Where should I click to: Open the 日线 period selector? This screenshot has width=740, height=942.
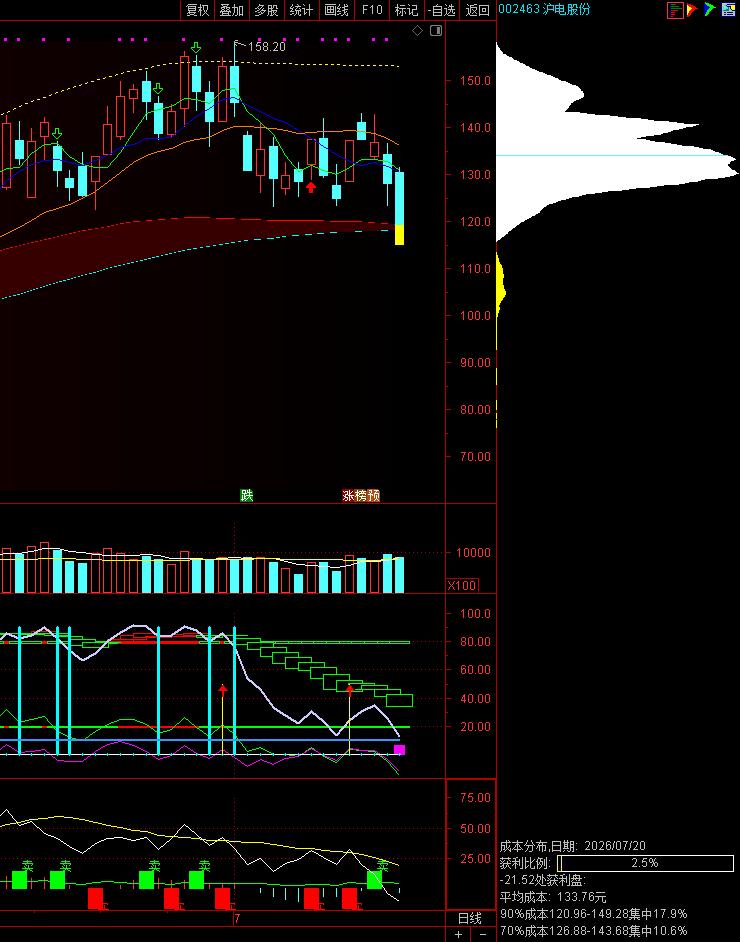tap(470, 918)
